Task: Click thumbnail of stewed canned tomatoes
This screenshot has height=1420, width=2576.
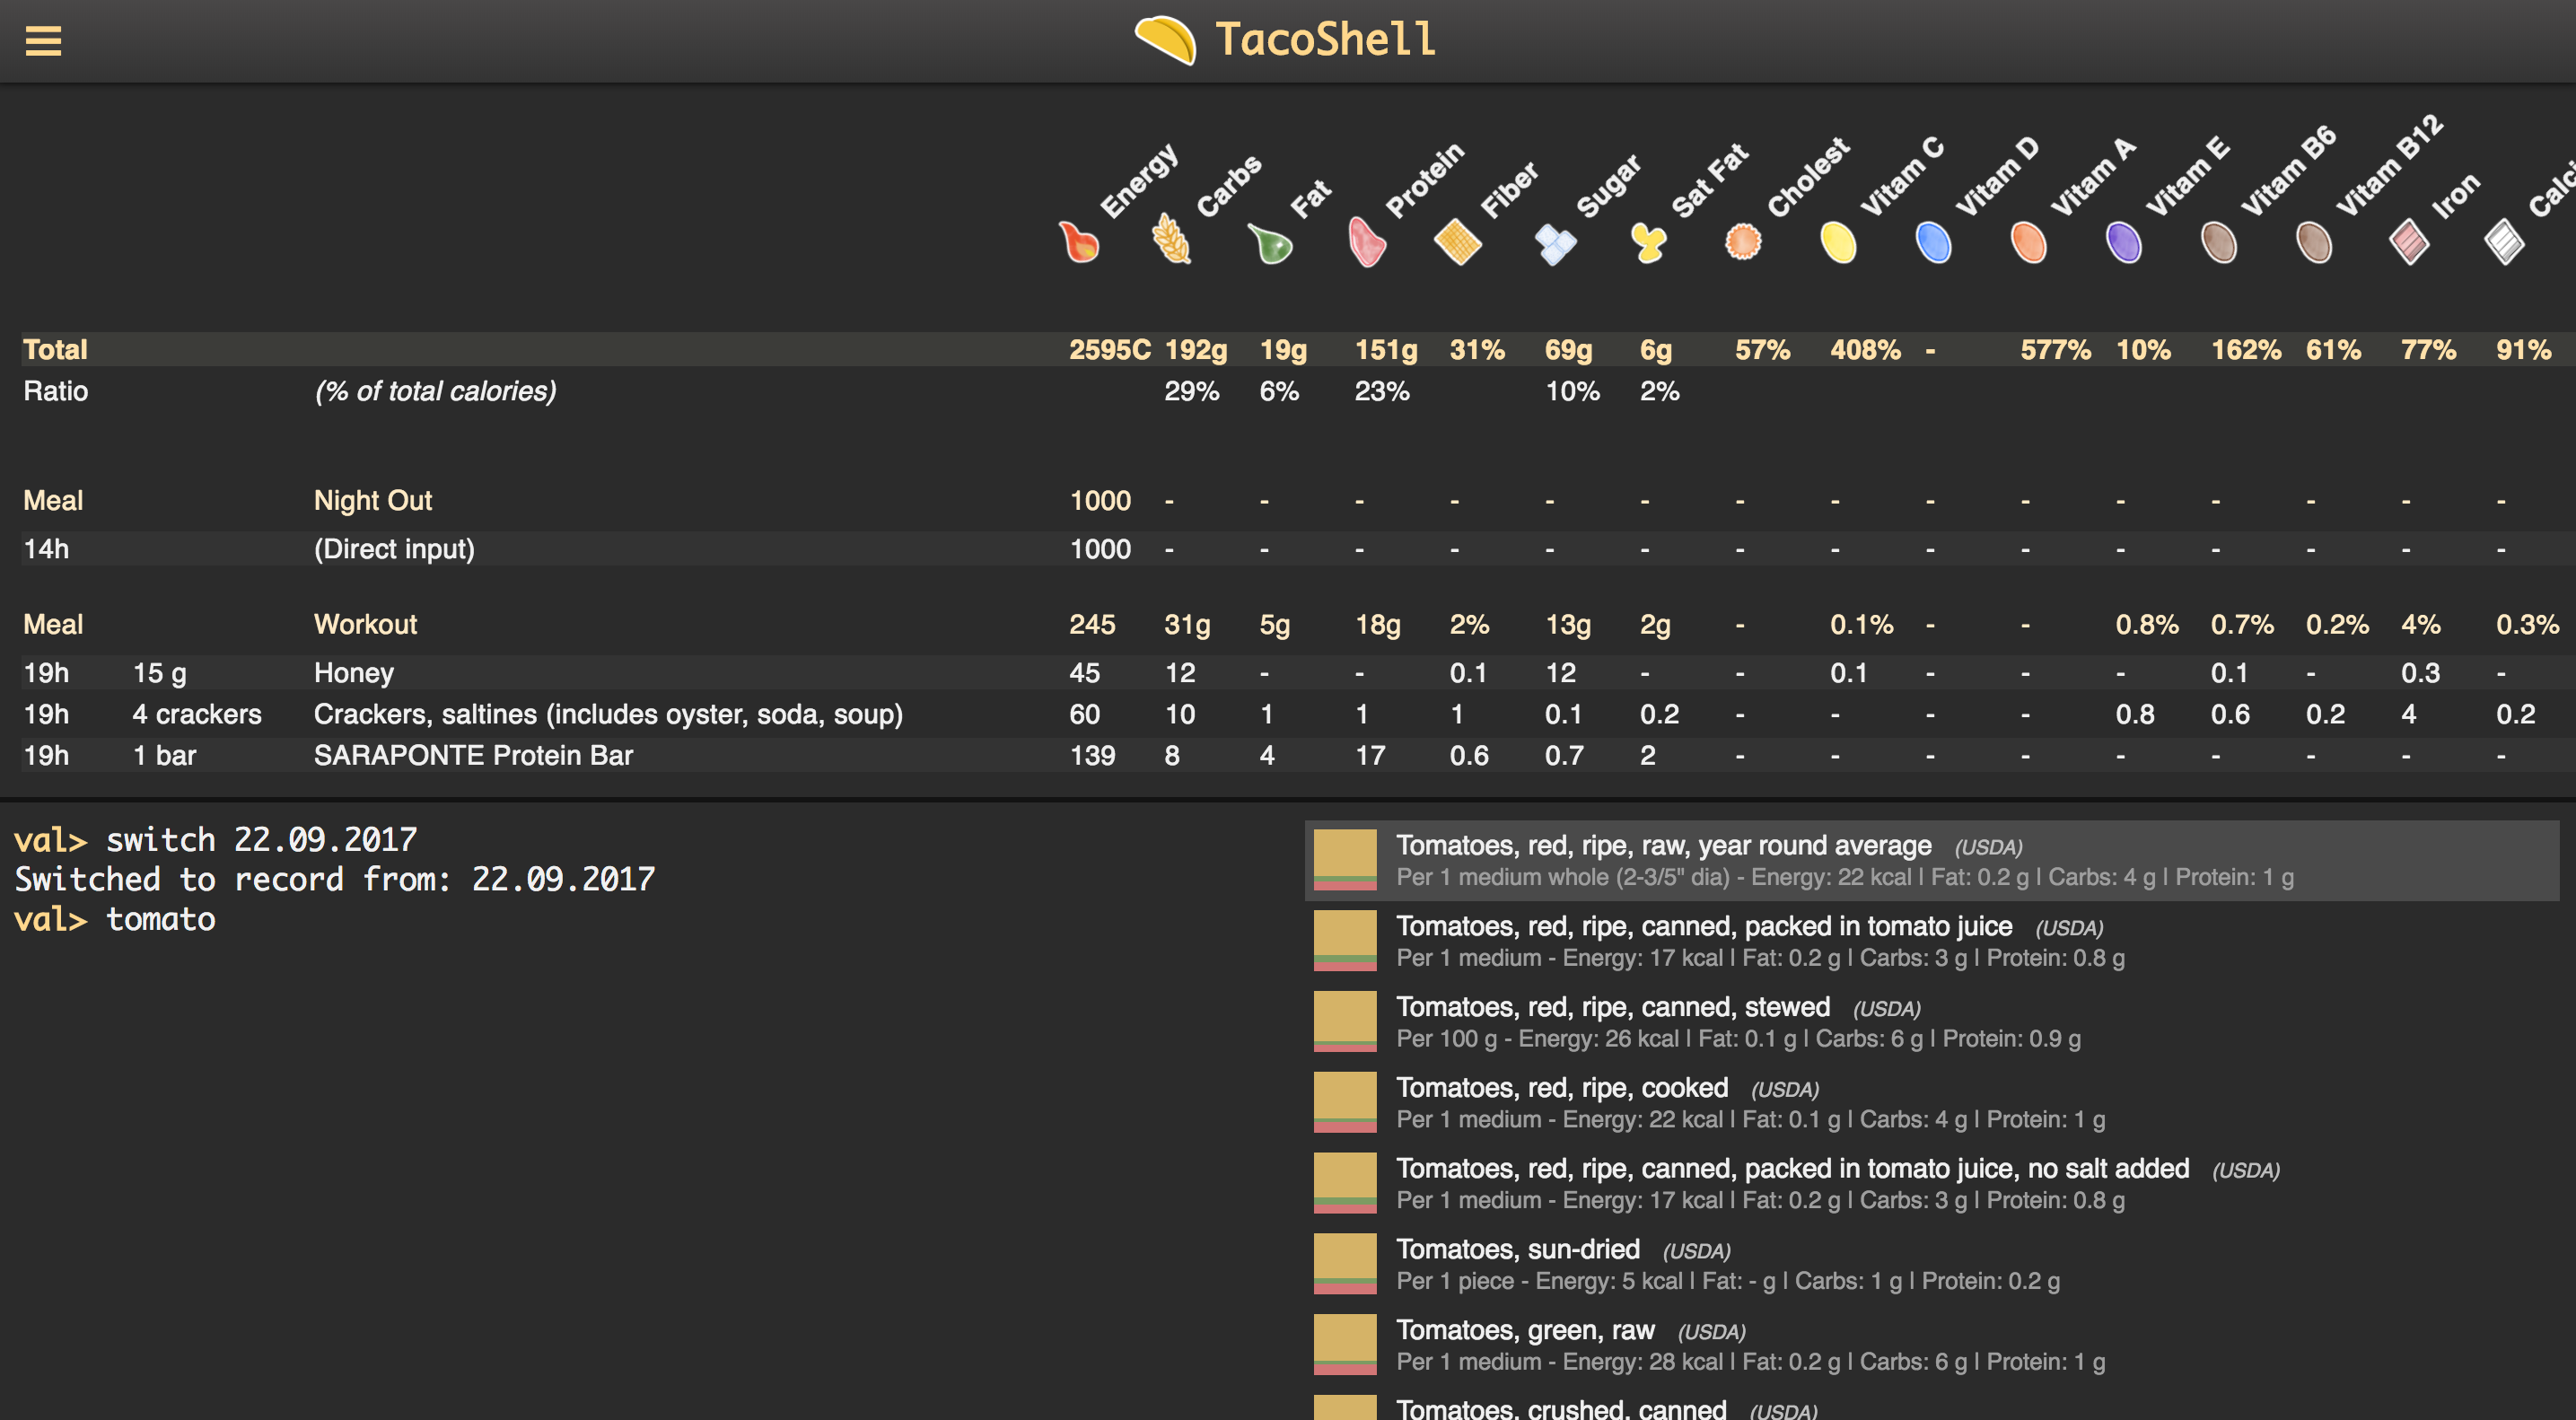Action: coord(1345,1021)
